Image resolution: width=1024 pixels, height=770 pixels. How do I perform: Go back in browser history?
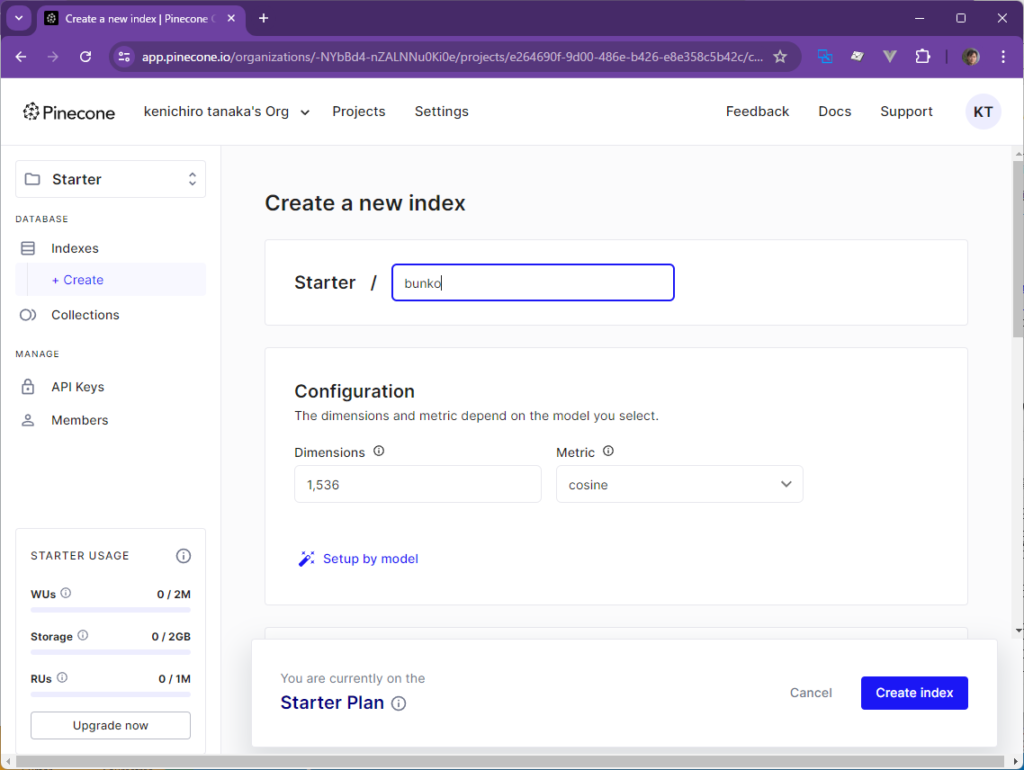21,57
